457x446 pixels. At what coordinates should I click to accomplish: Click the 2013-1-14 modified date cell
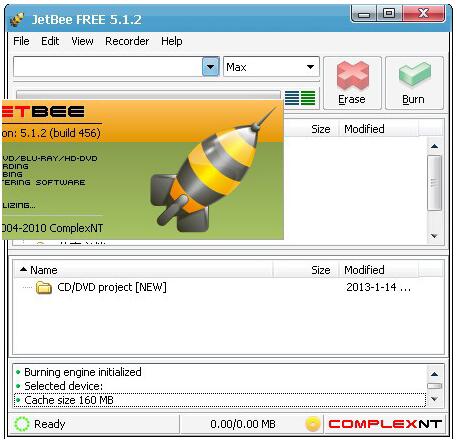[x=378, y=287]
